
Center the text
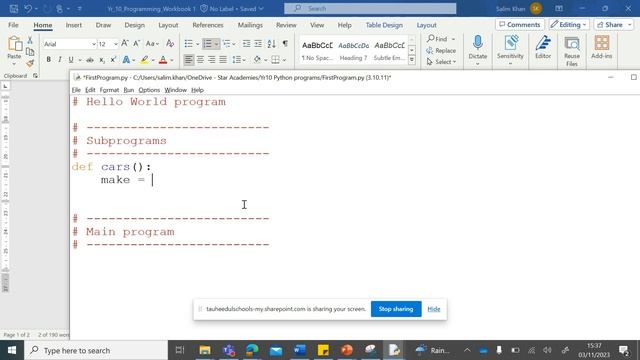[200, 60]
